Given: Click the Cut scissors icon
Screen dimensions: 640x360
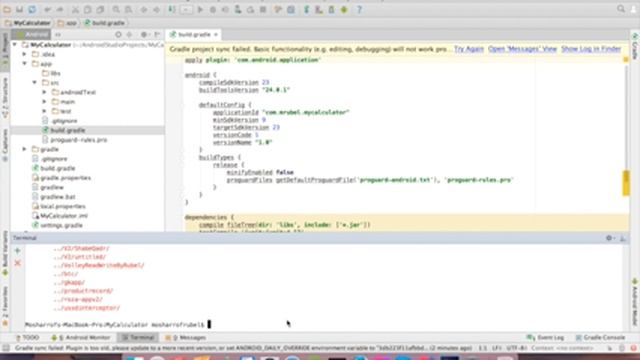Looking at the screenshot, I should pos(76,9).
